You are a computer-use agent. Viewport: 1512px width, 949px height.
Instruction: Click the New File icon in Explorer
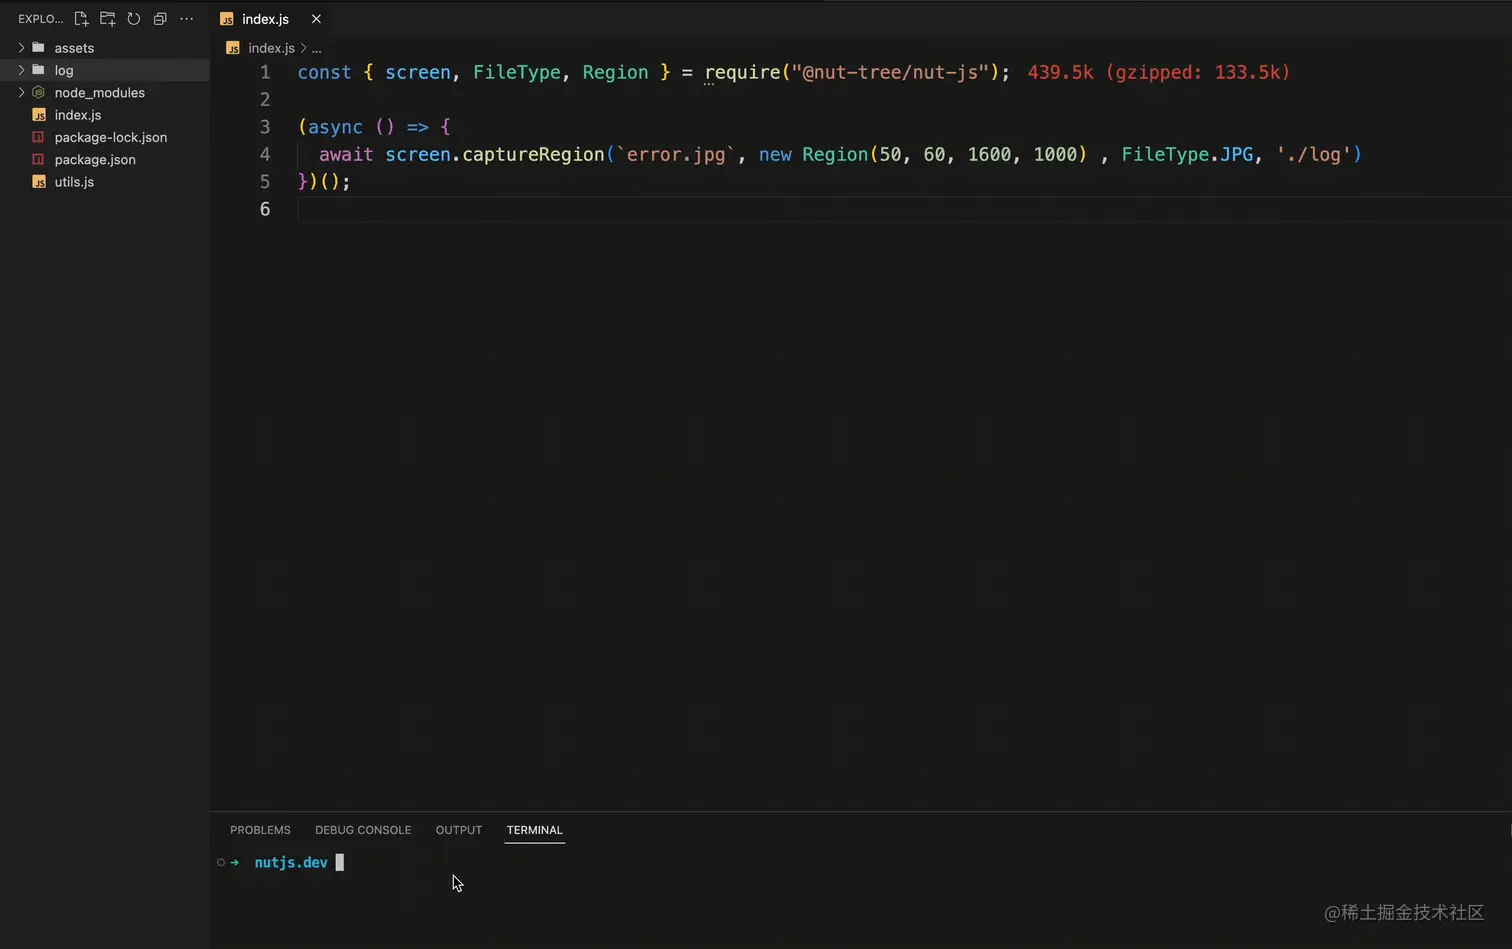point(81,18)
